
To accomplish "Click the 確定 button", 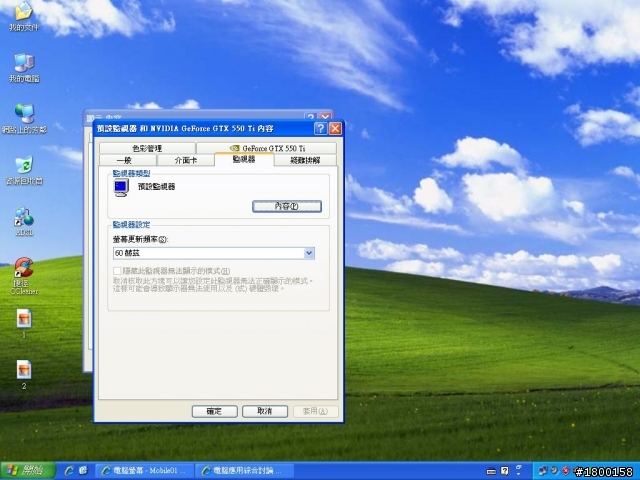I will point(215,411).
